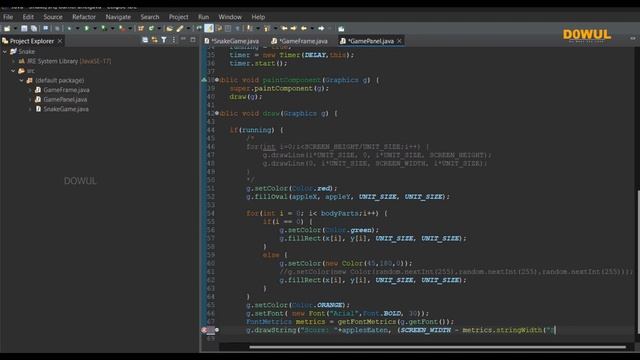The width and height of the screenshot is (640, 360).
Task: Click the Open Type folder icon
Action: click(x=169, y=28)
